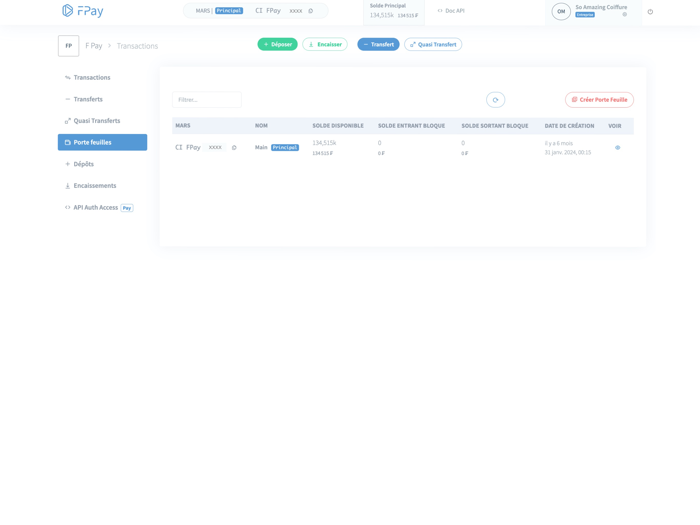
Task: Open API Auth Access in sidebar
Action: (102, 207)
